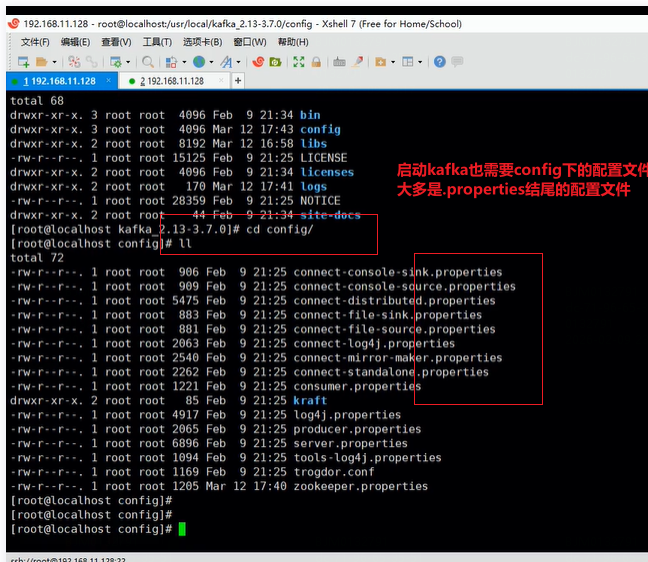
Task: Expand the properties icon dropdown arrow
Action: click(128, 62)
